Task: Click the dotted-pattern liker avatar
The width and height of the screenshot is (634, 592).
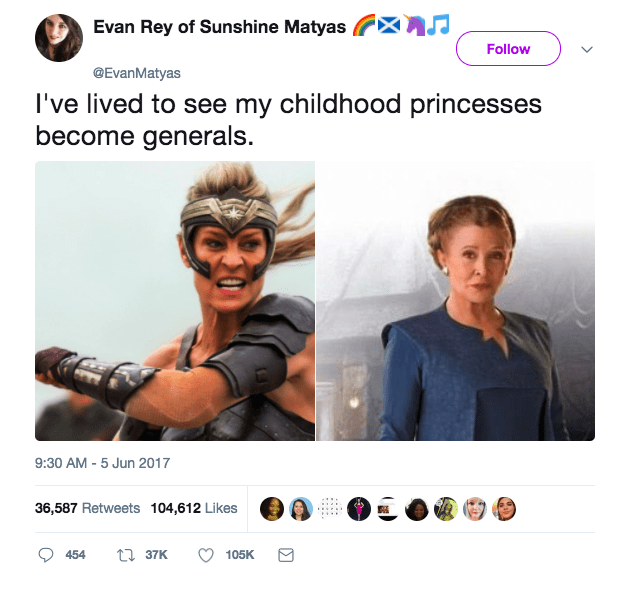Action: (x=330, y=509)
